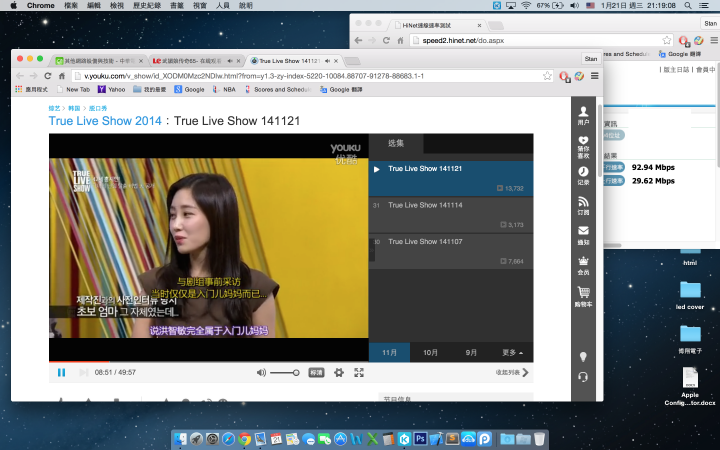Open the 我的最愛 bookmarks folder

[150, 90]
